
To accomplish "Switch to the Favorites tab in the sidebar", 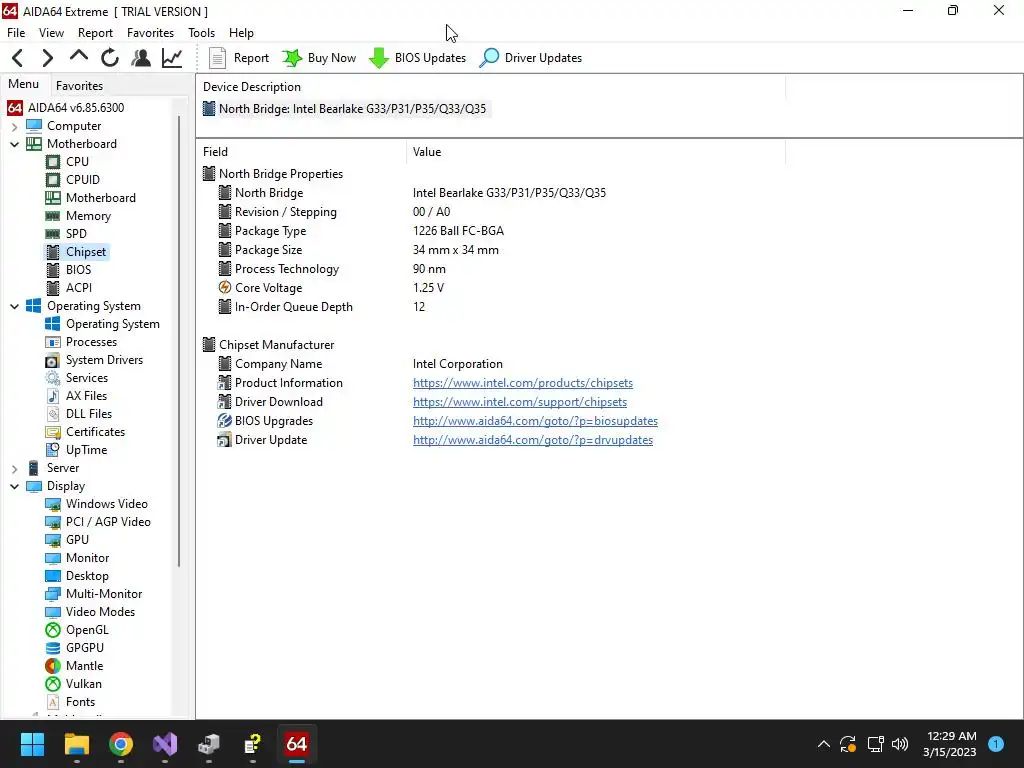I will coord(79,86).
